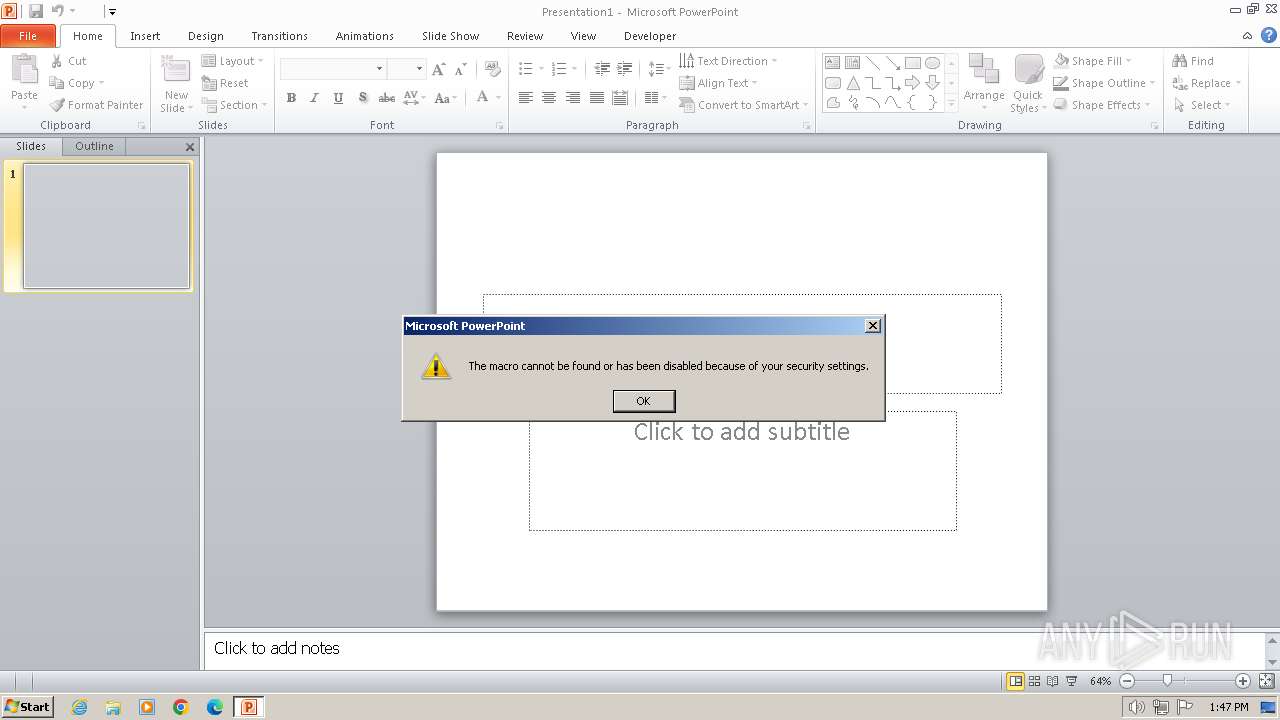This screenshot has width=1280, height=720.
Task: Select slide 1 thumbnail
Action: [106, 226]
